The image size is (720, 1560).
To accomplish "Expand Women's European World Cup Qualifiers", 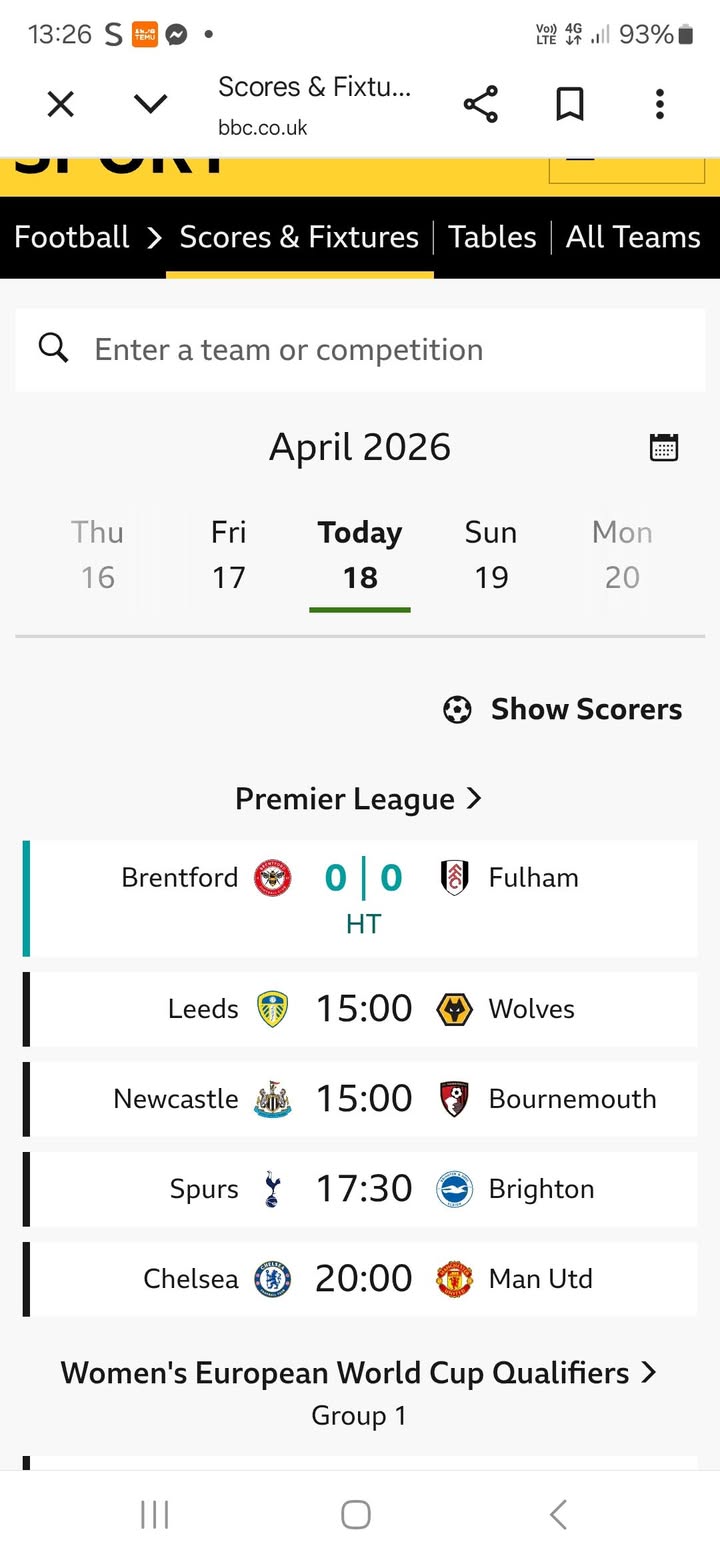I will pos(359,1373).
